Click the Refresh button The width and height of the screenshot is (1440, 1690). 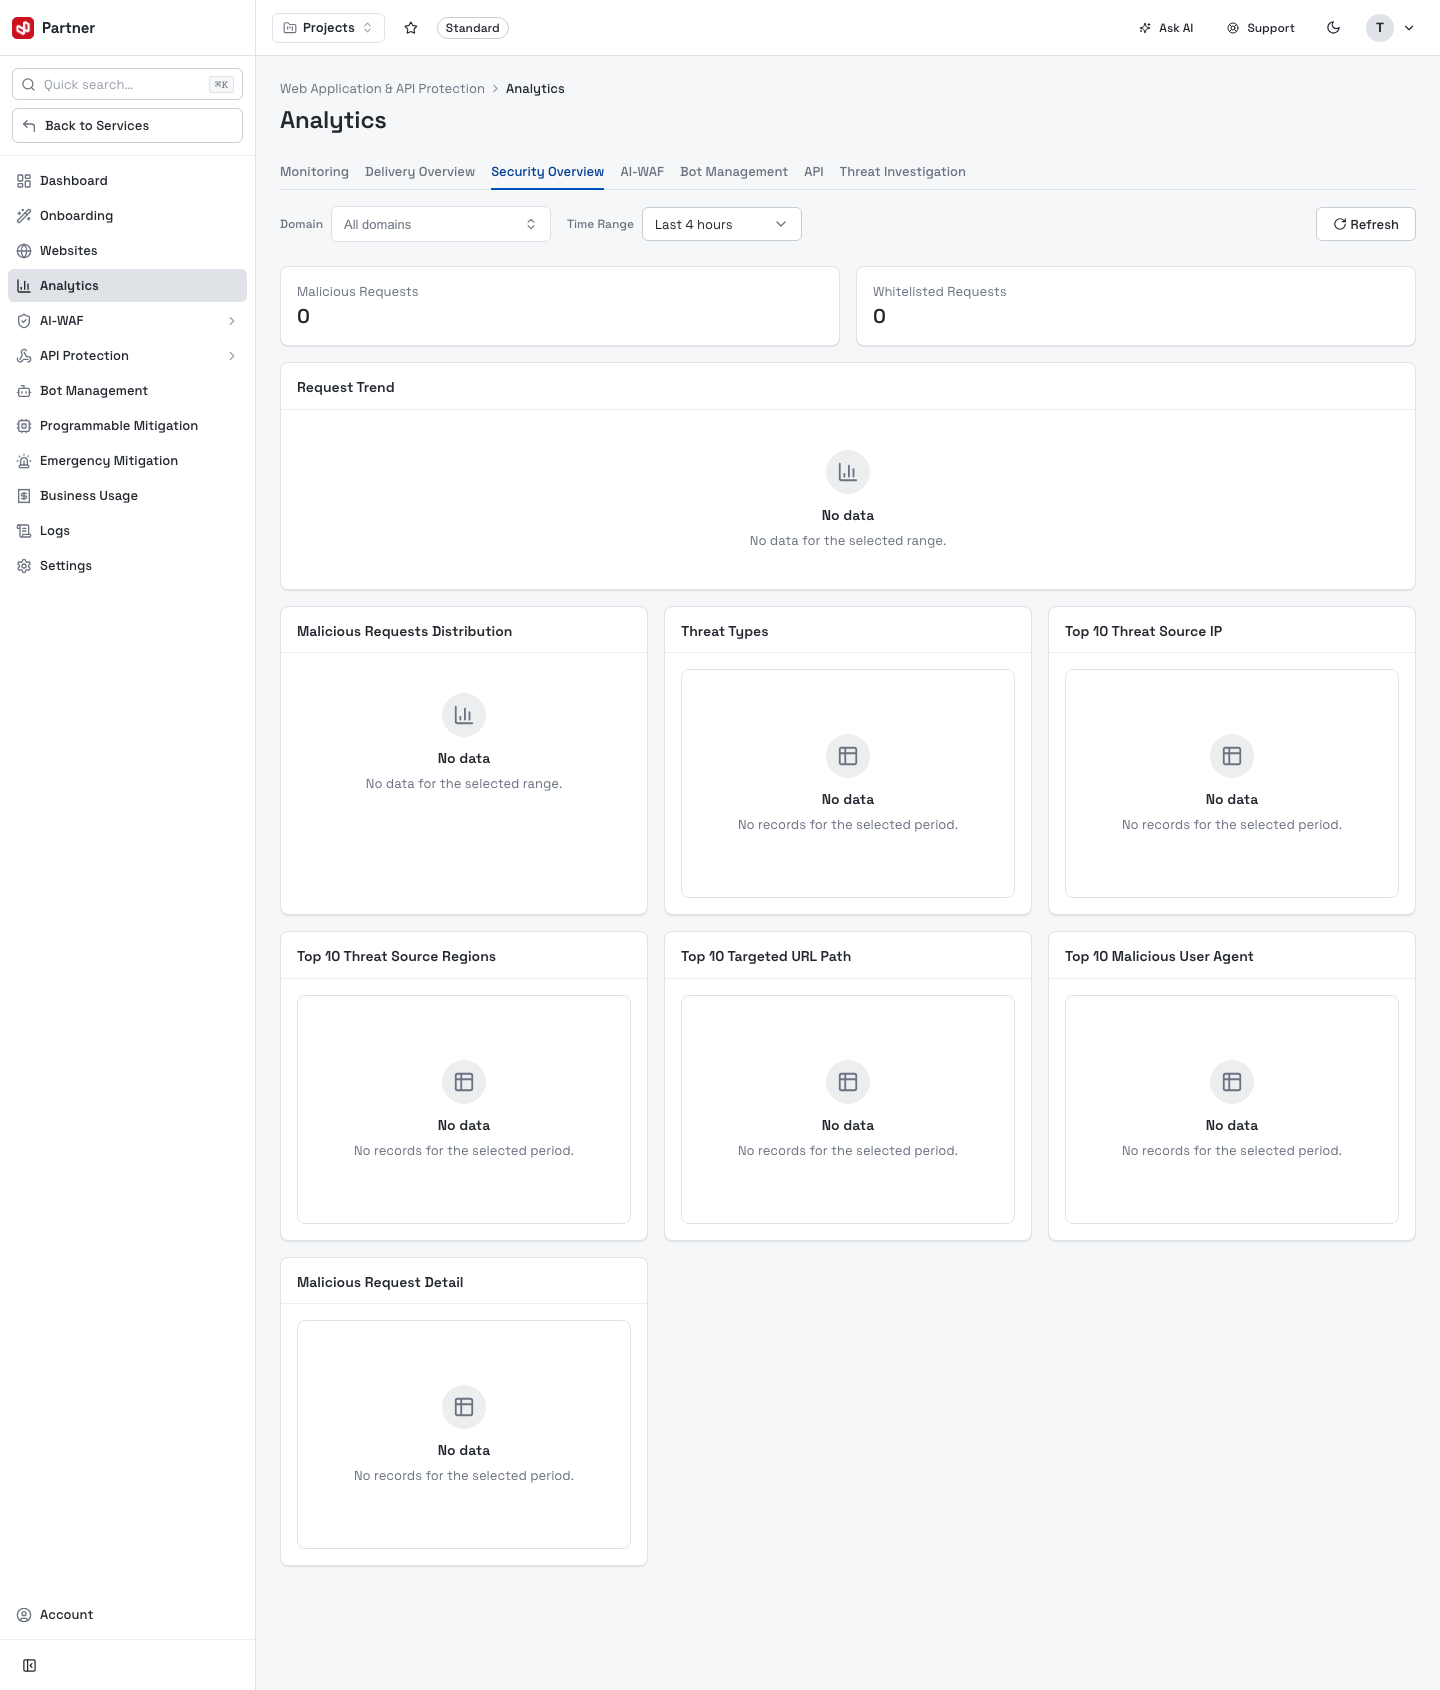click(x=1366, y=224)
